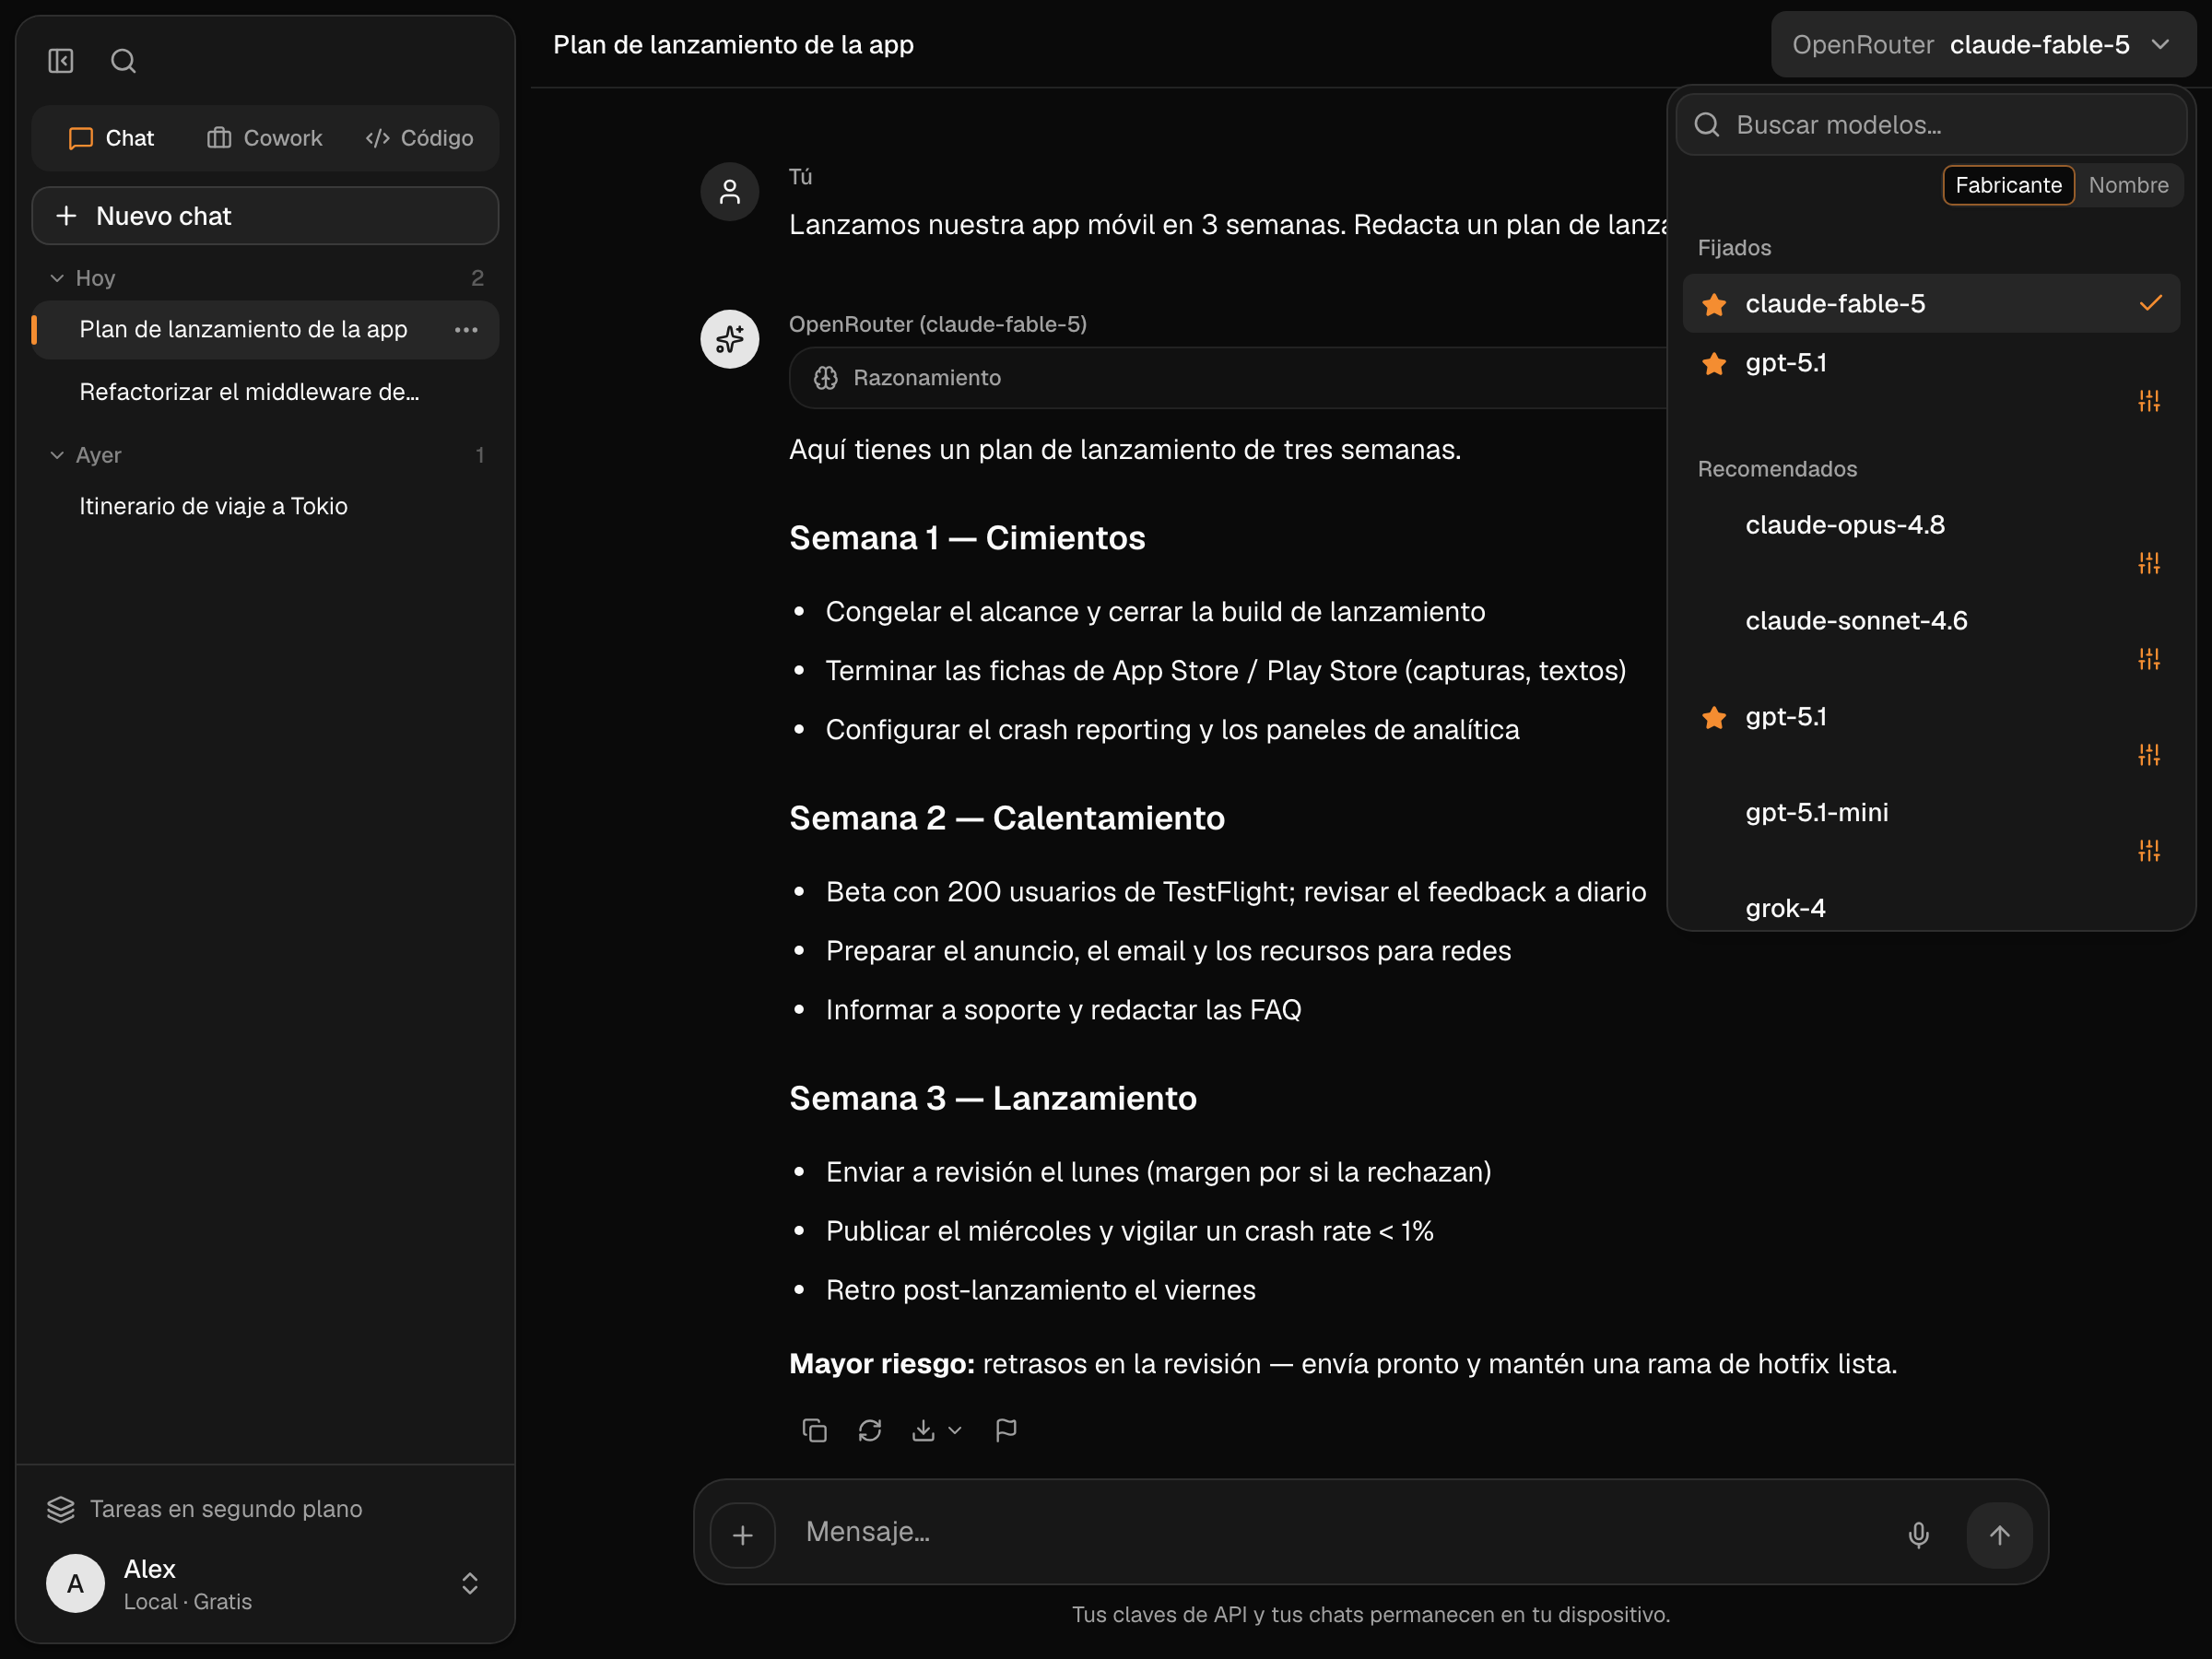Select grok-4 model

(1931, 908)
